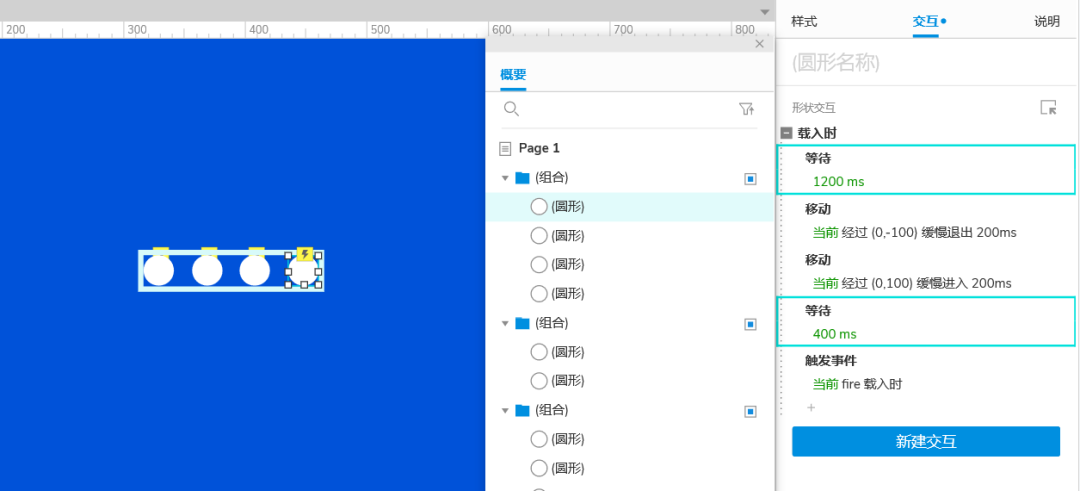Click the bottom (组合) folder icon
The width and height of the screenshot is (1080, 491).
[523, 410]
